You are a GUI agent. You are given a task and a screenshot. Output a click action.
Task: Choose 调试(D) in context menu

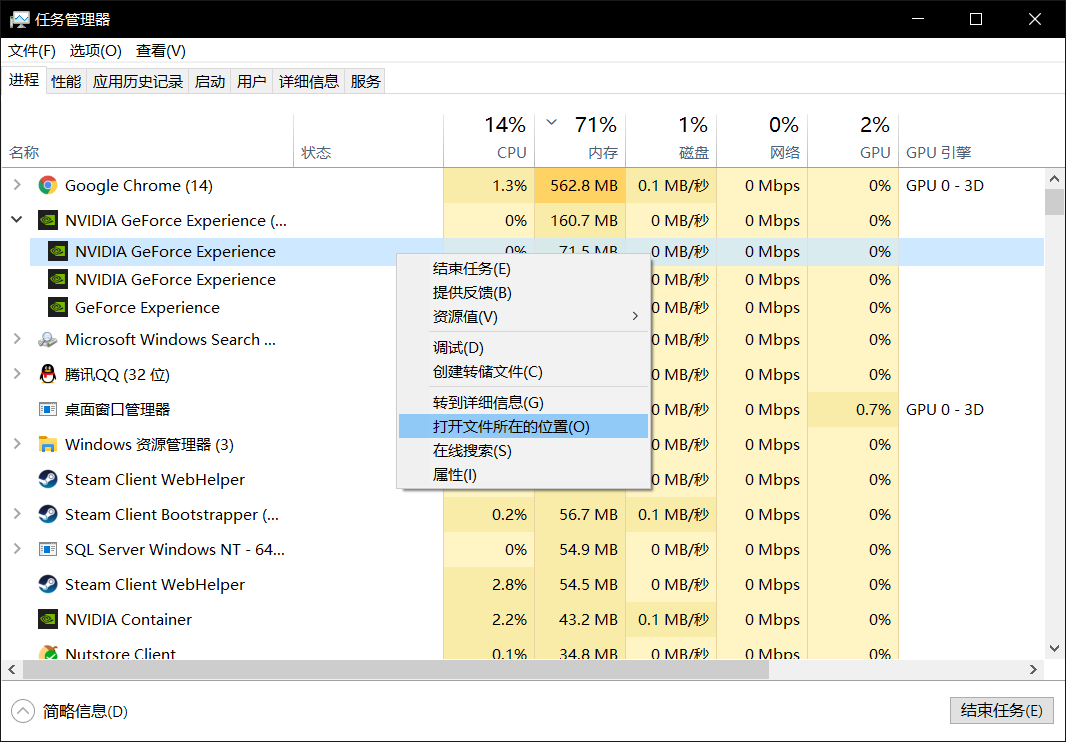tap(523, 348)
